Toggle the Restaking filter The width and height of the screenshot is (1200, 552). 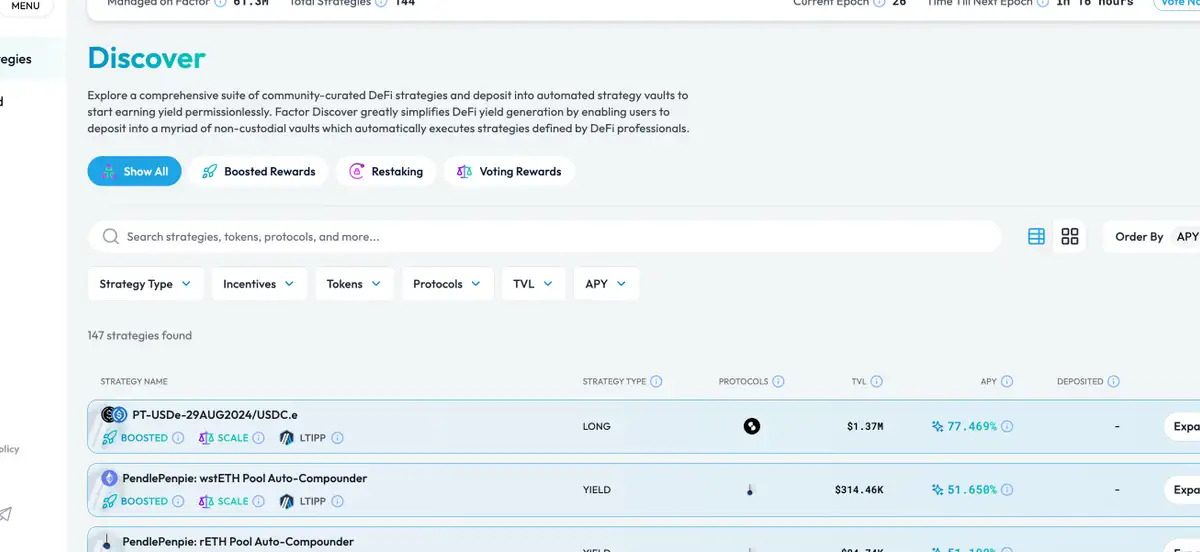386,171
